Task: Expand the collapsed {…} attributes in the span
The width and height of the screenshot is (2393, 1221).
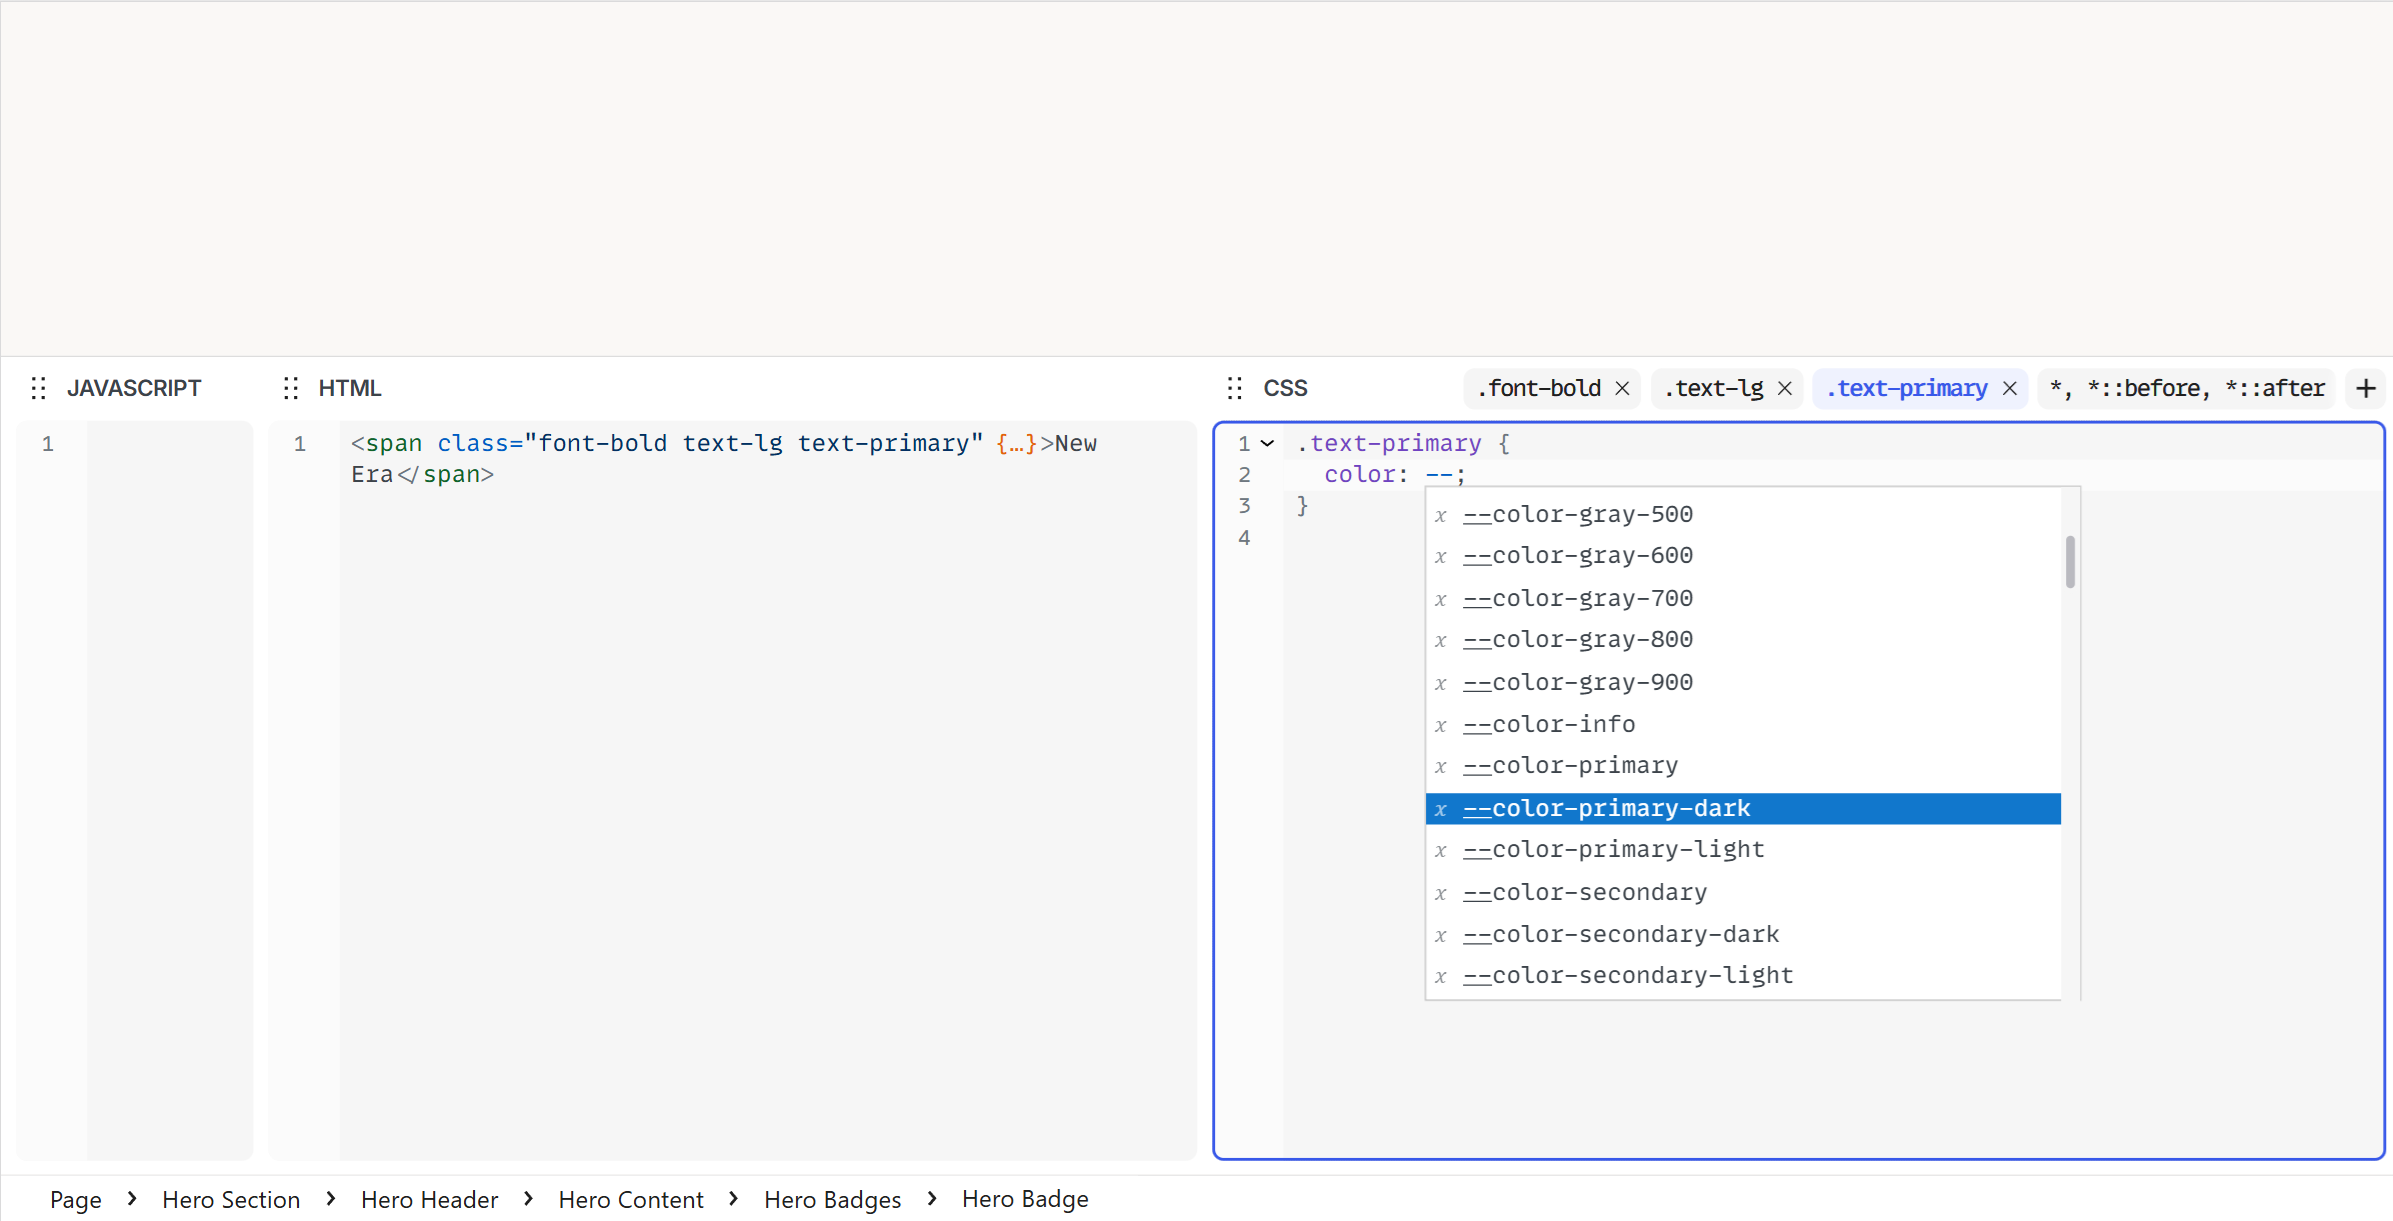Action: [1016, 443]
